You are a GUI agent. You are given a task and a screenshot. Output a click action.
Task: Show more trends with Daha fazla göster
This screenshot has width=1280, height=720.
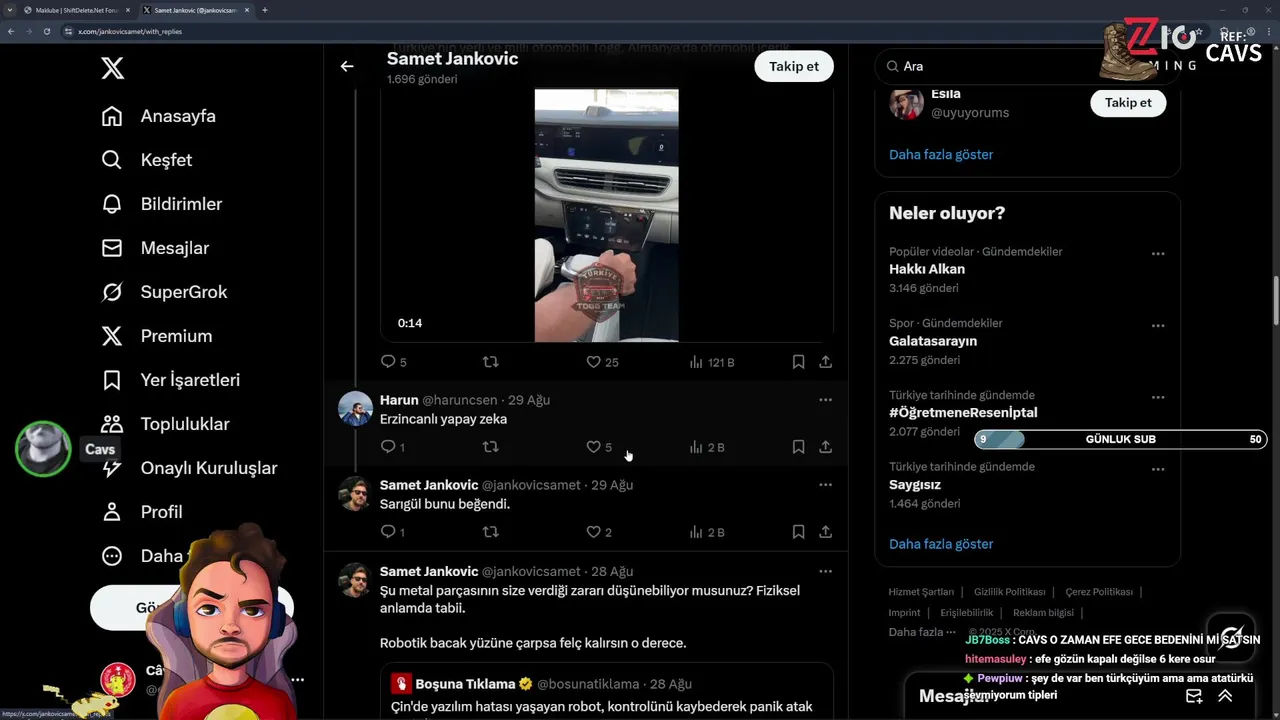941,544
